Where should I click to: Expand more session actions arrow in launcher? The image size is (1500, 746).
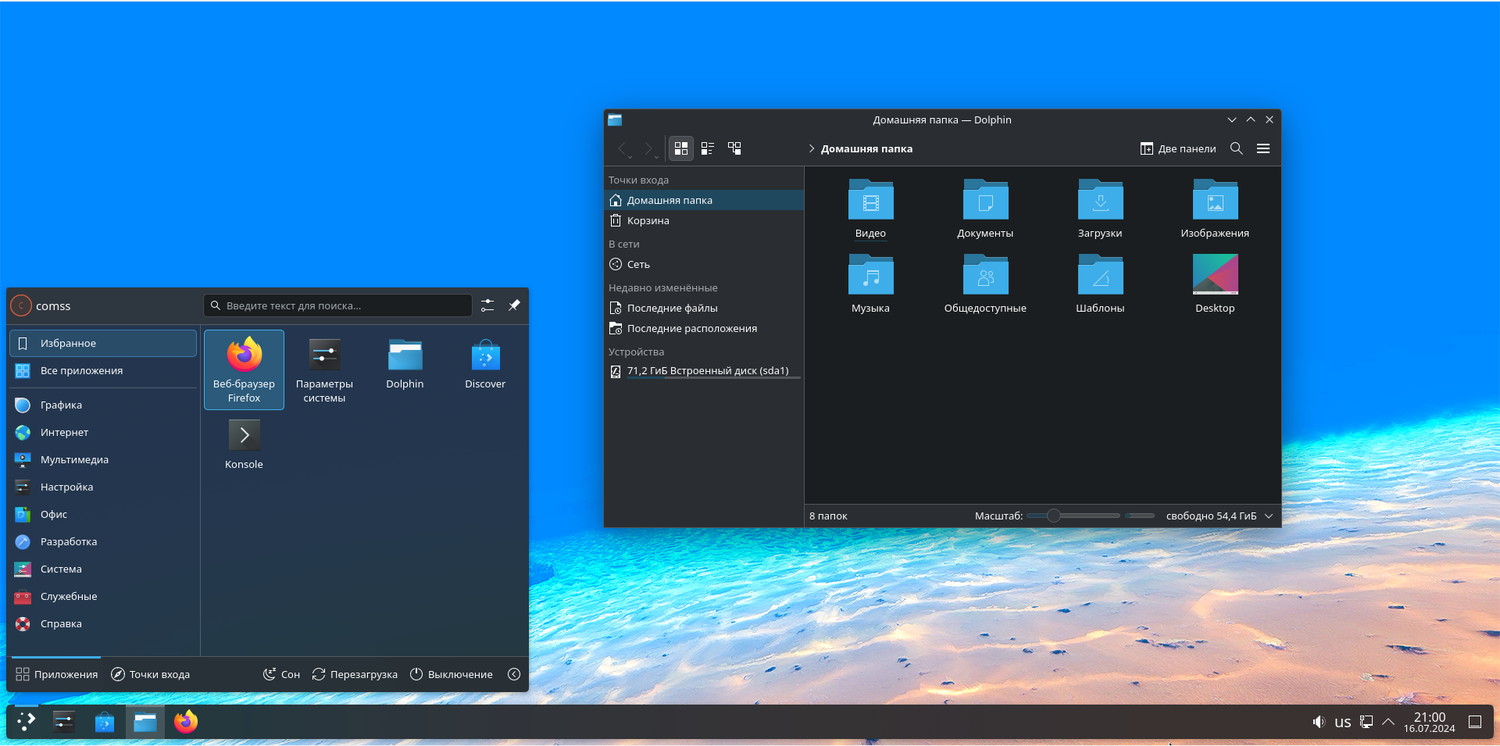(514, 674)
